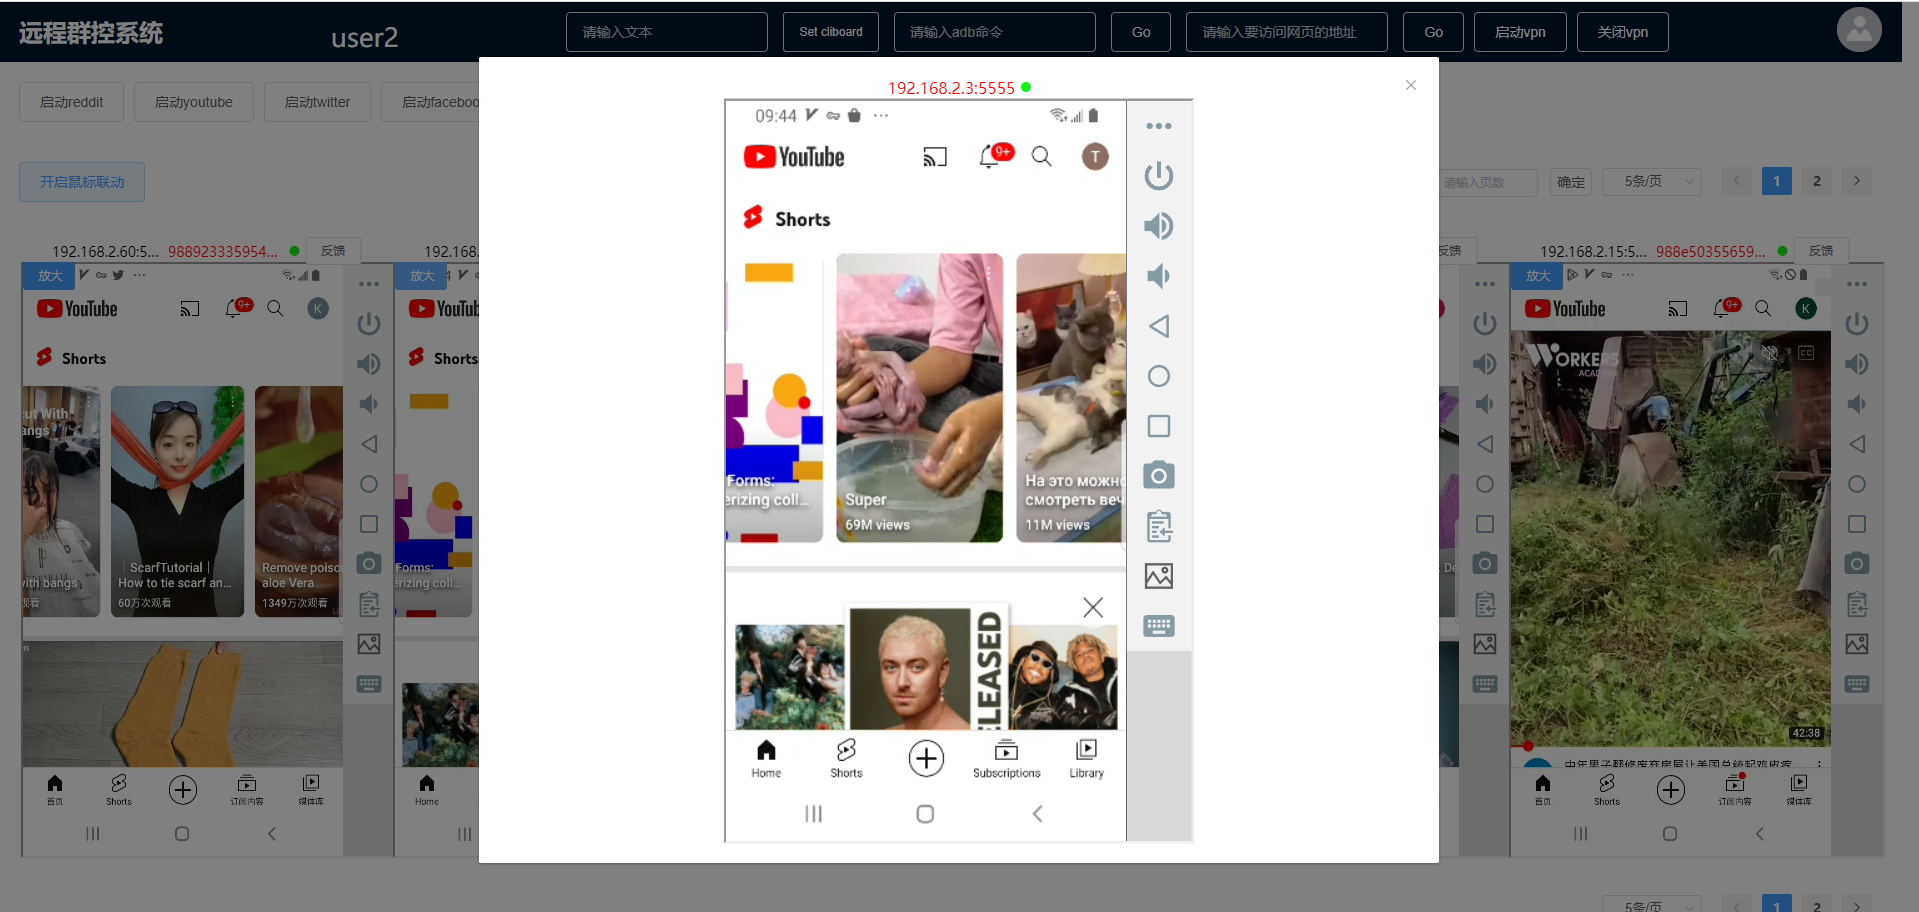
Task: Click the user profile avatar in the top bar
Action: tap(1859, 30)
